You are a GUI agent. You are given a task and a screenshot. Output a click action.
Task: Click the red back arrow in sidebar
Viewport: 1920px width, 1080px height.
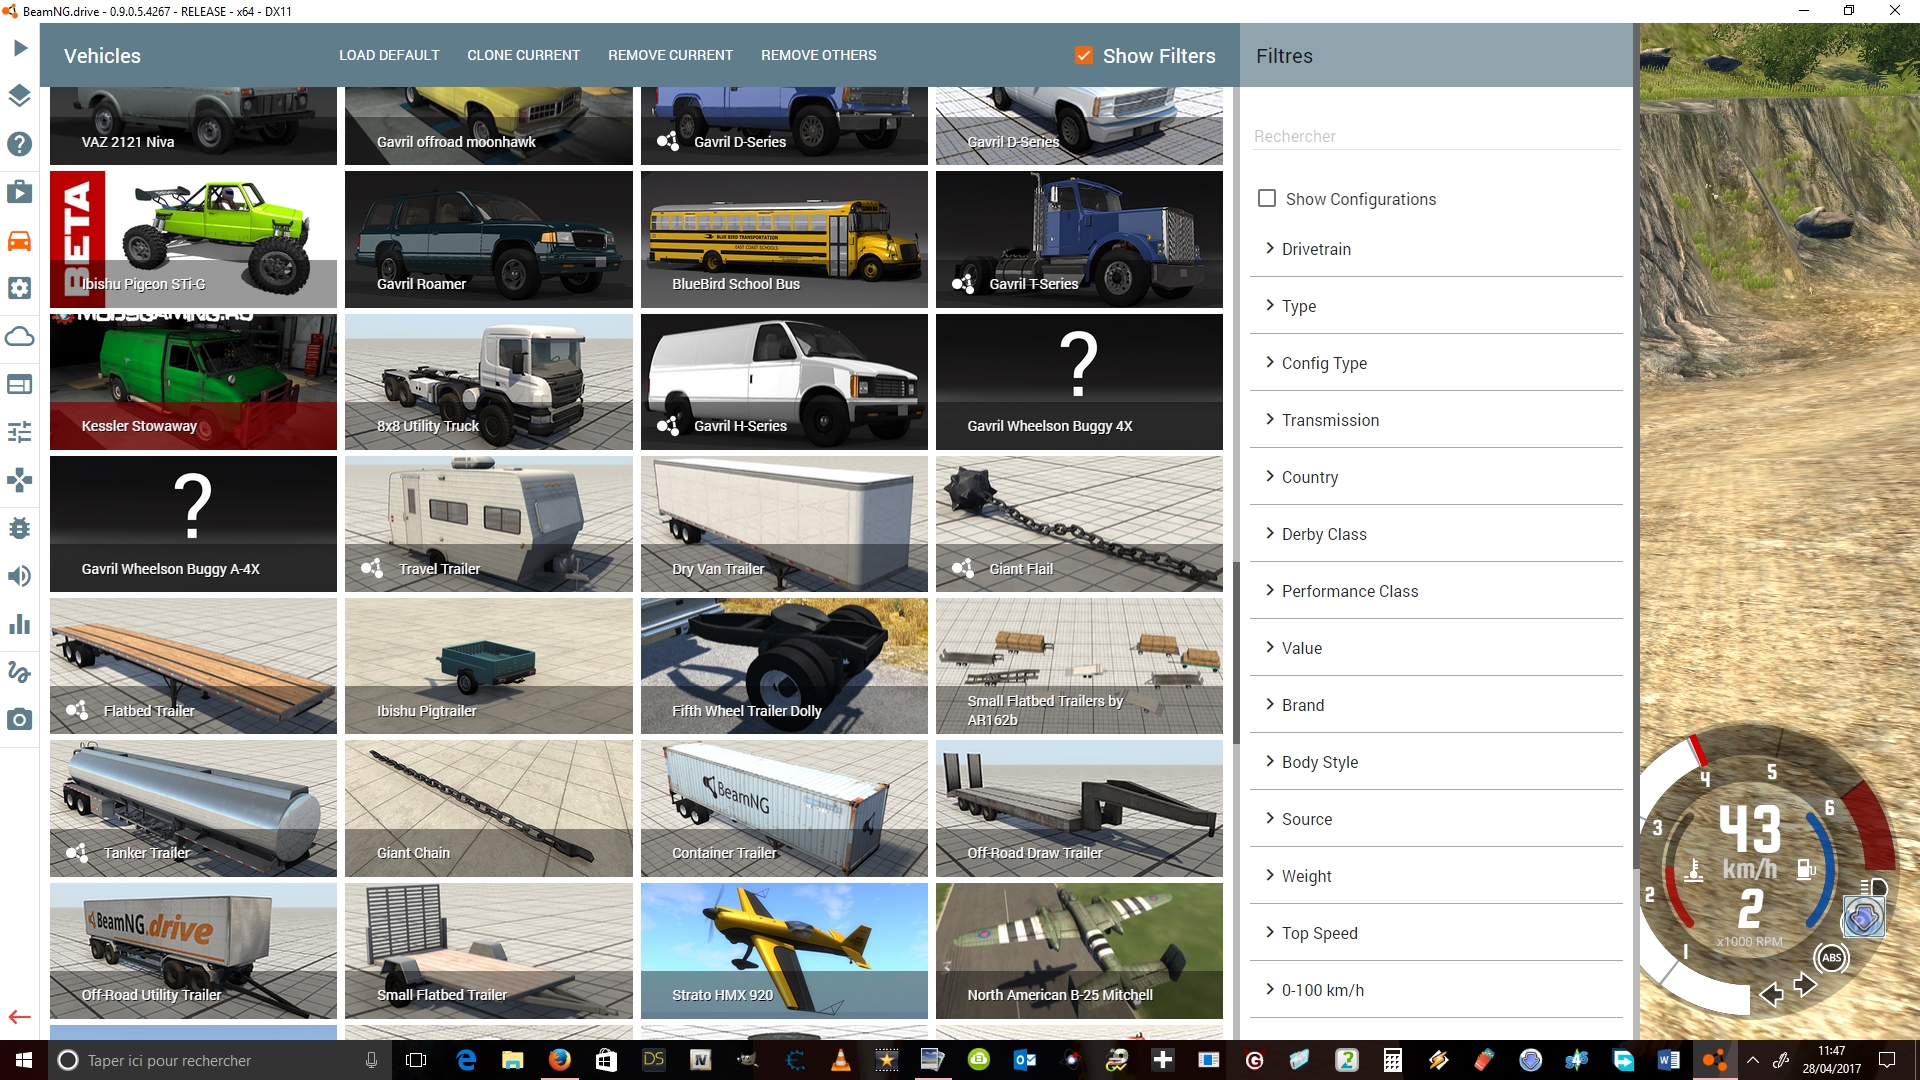20,1017
